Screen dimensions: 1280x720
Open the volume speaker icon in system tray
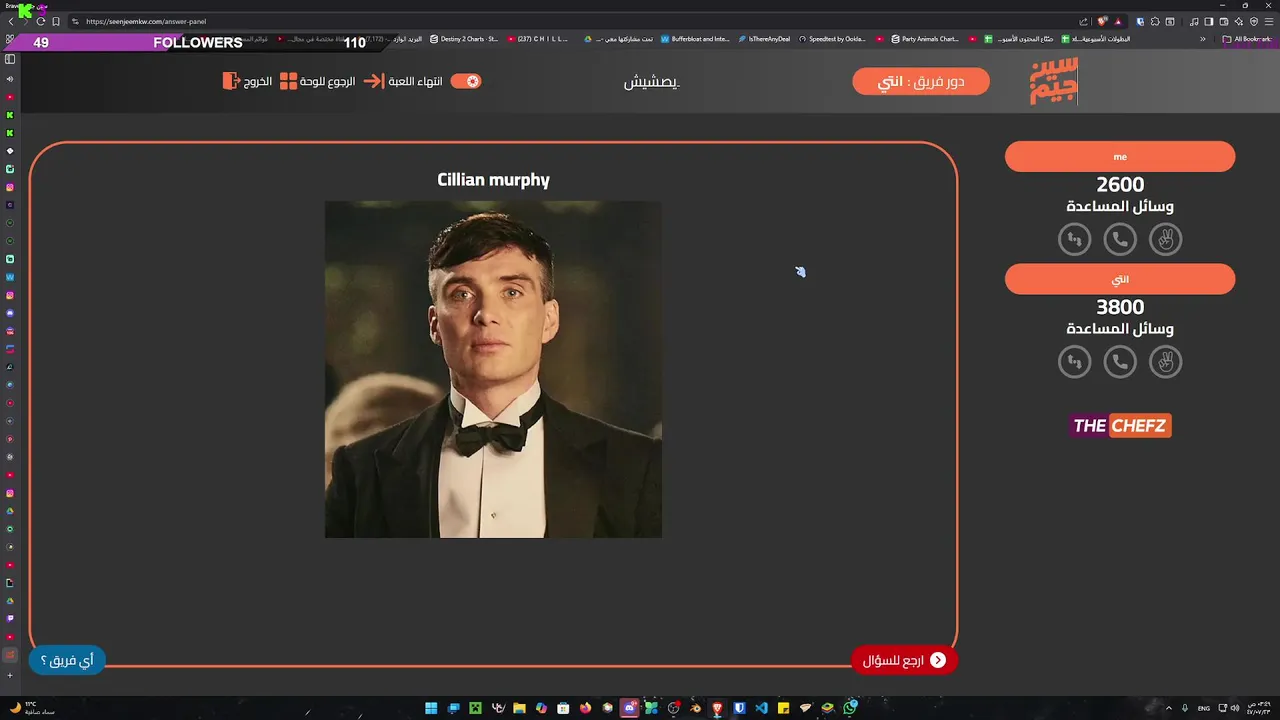(x=1235, y=708)
